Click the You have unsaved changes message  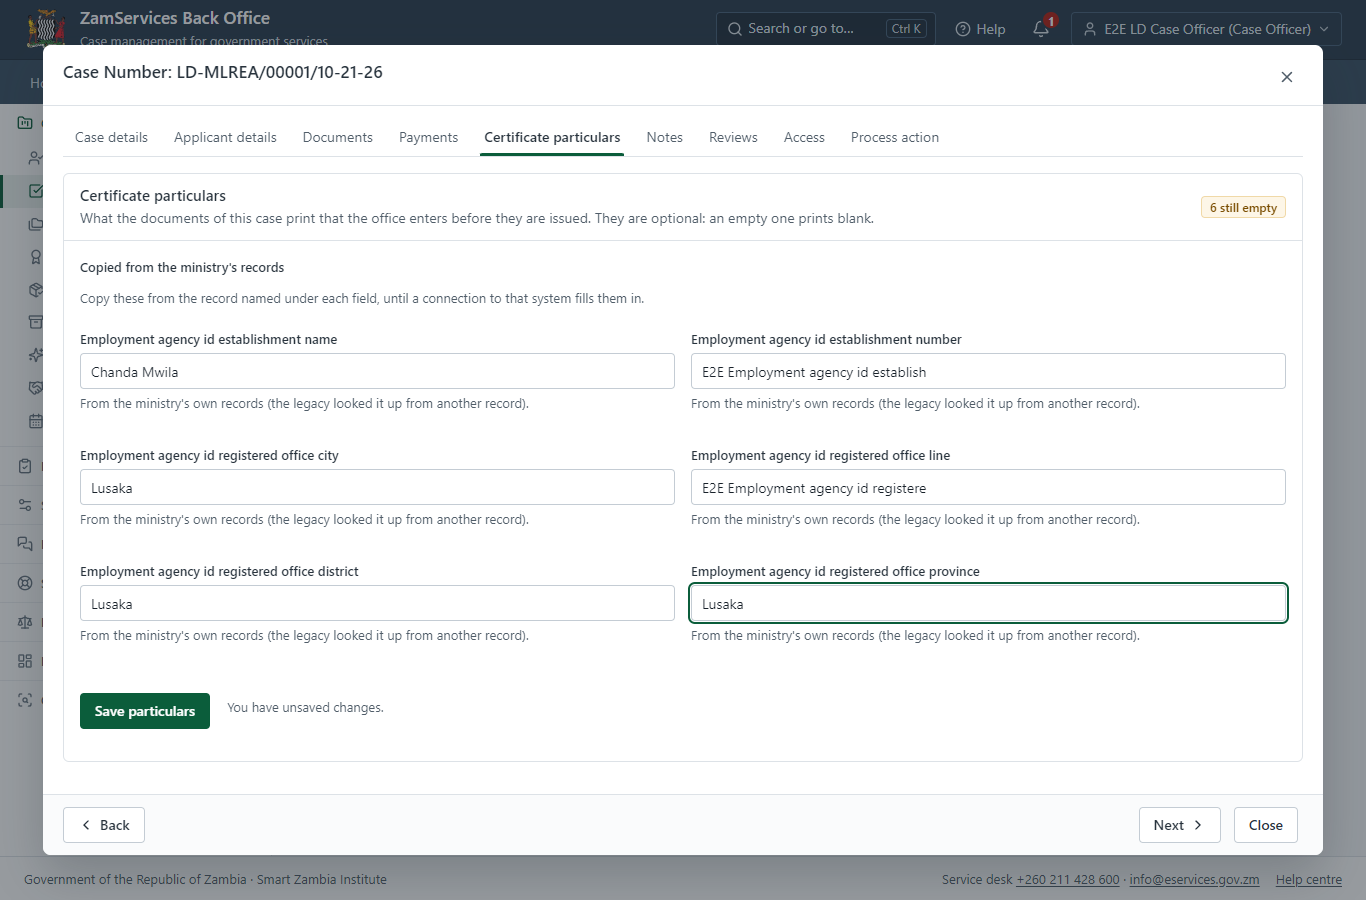305,707
